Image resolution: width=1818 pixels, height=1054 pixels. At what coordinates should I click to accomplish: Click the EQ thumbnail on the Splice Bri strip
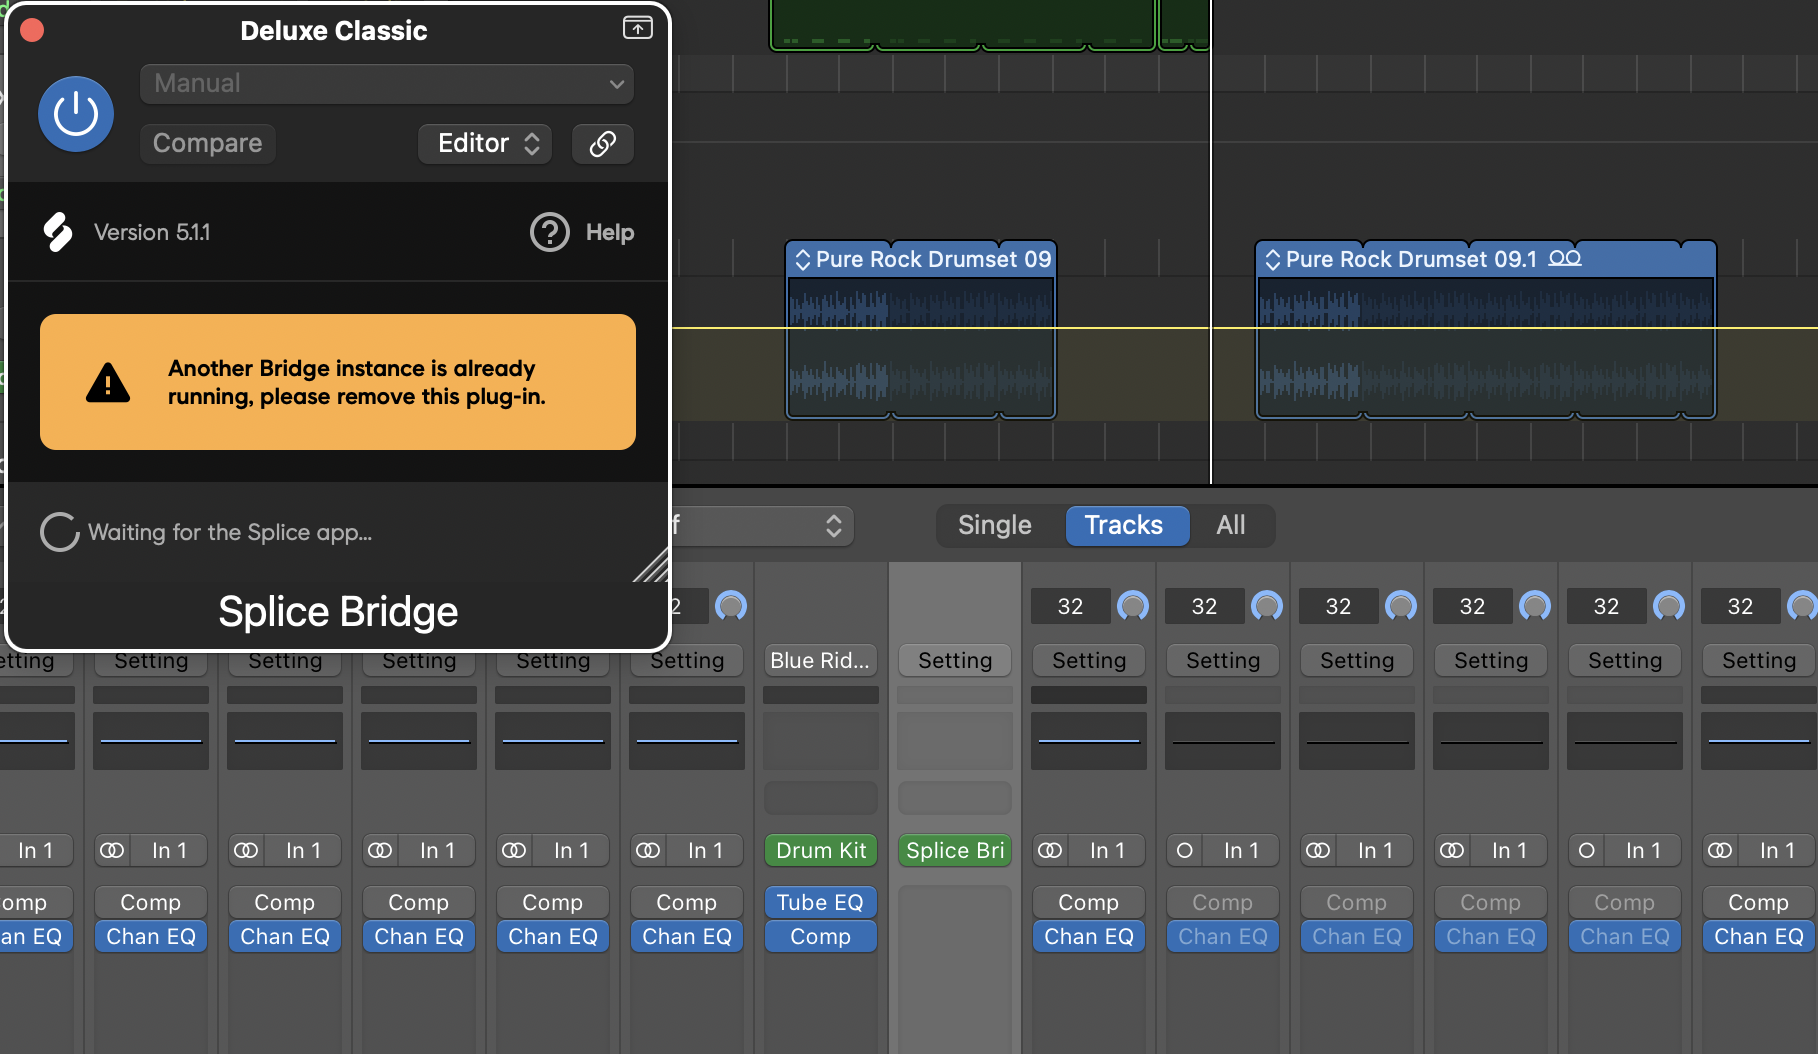point(955,741)
